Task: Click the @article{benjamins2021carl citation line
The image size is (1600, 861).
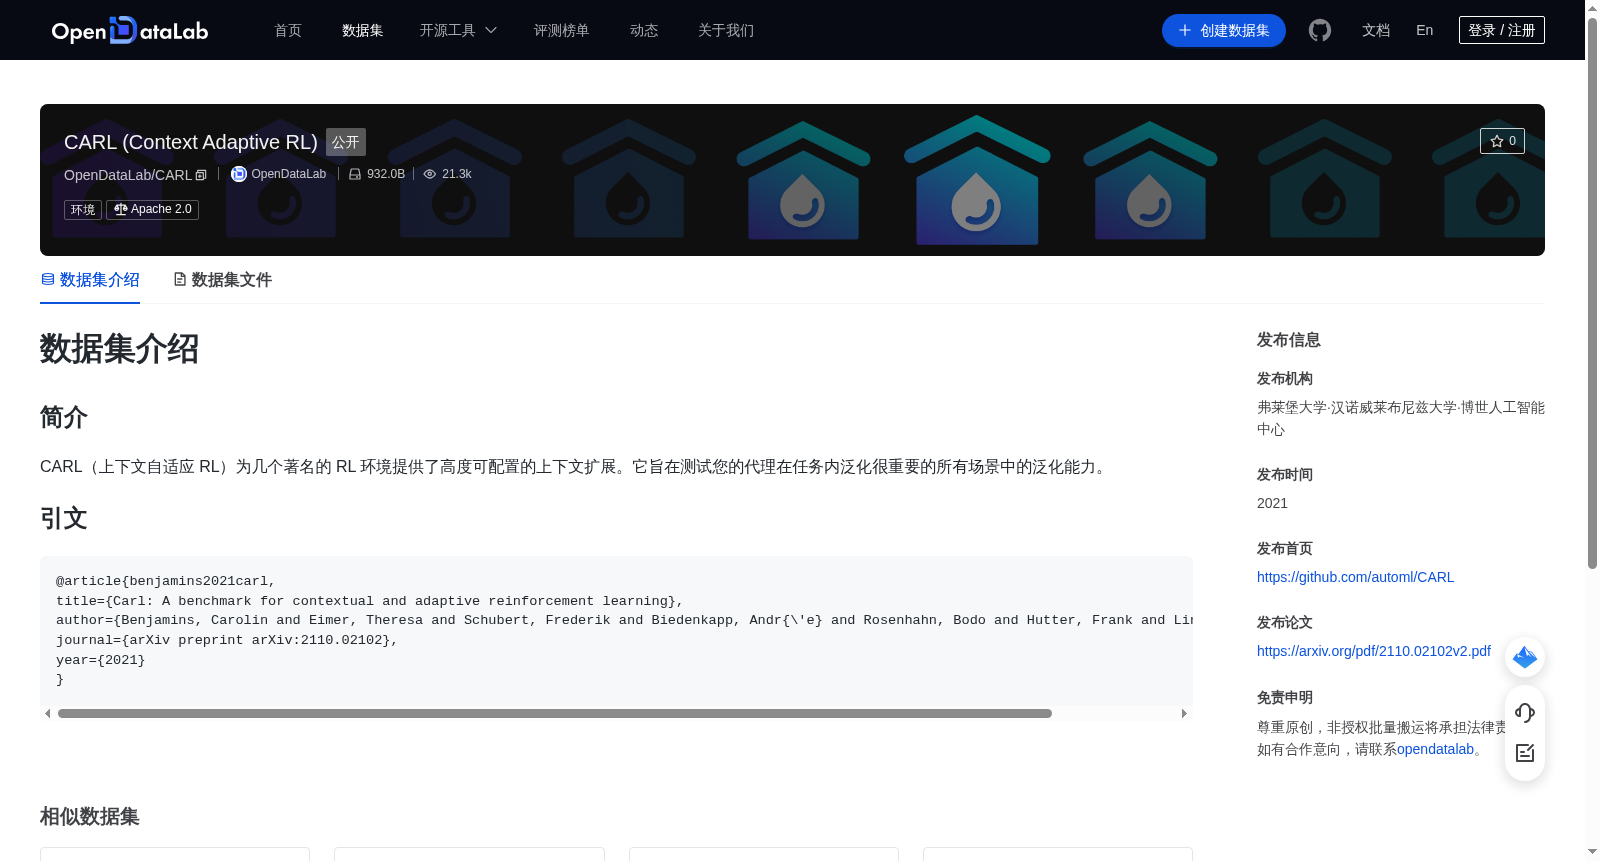Action: pyautogui.click(x=166, y=581)
